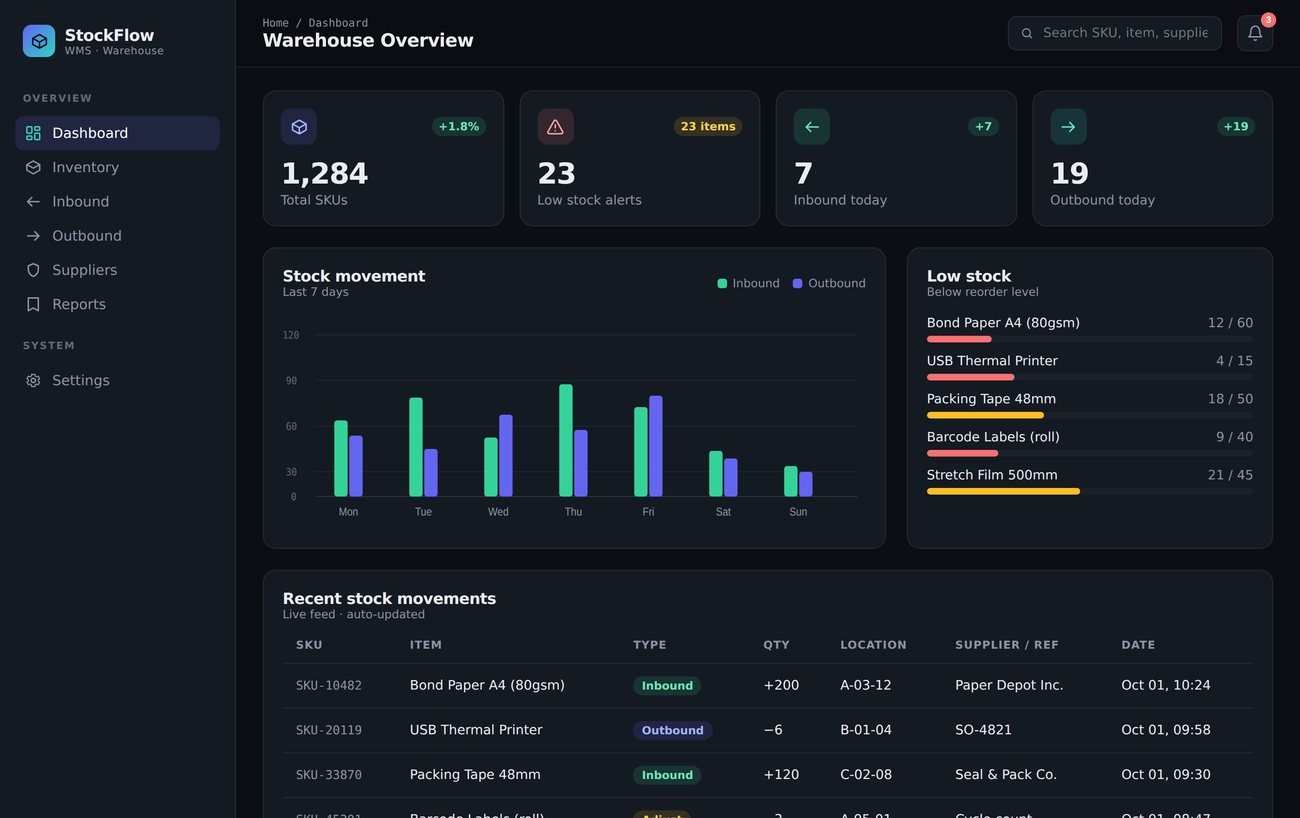
Task: Click Friday's outbound bar in chart
Action: (656, 446)
